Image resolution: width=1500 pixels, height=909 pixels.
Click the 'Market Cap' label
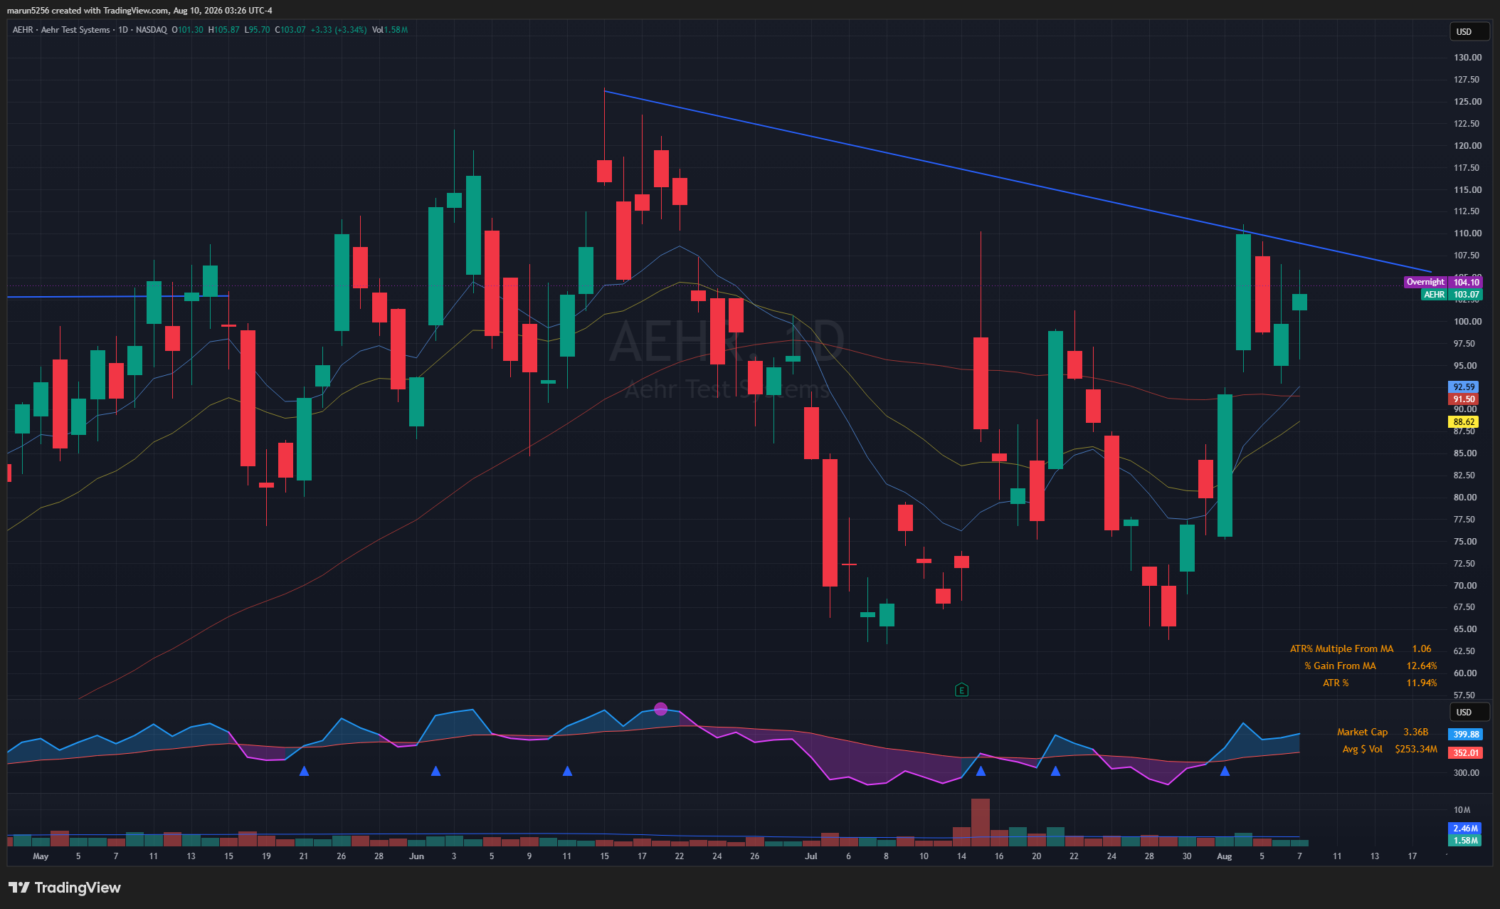1362,732
